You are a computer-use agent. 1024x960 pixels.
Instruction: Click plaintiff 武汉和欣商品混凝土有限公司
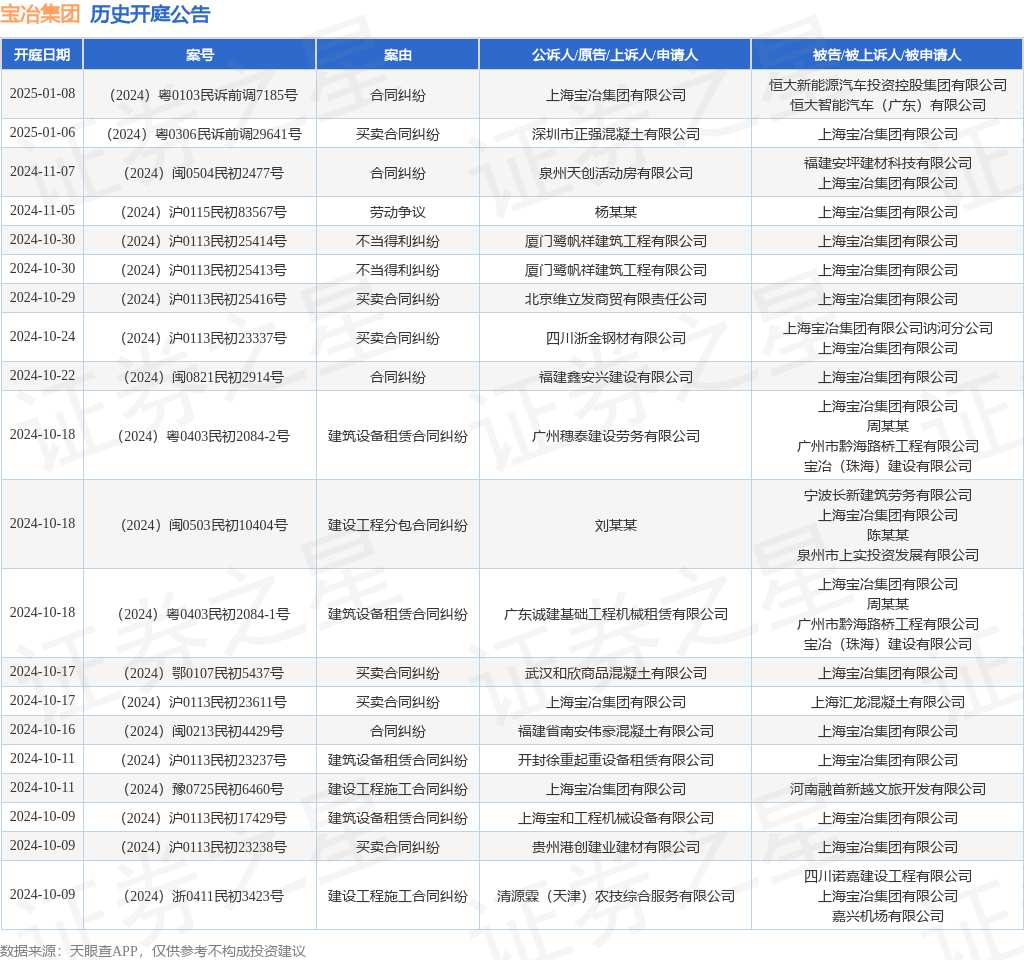tap(615, 673)
